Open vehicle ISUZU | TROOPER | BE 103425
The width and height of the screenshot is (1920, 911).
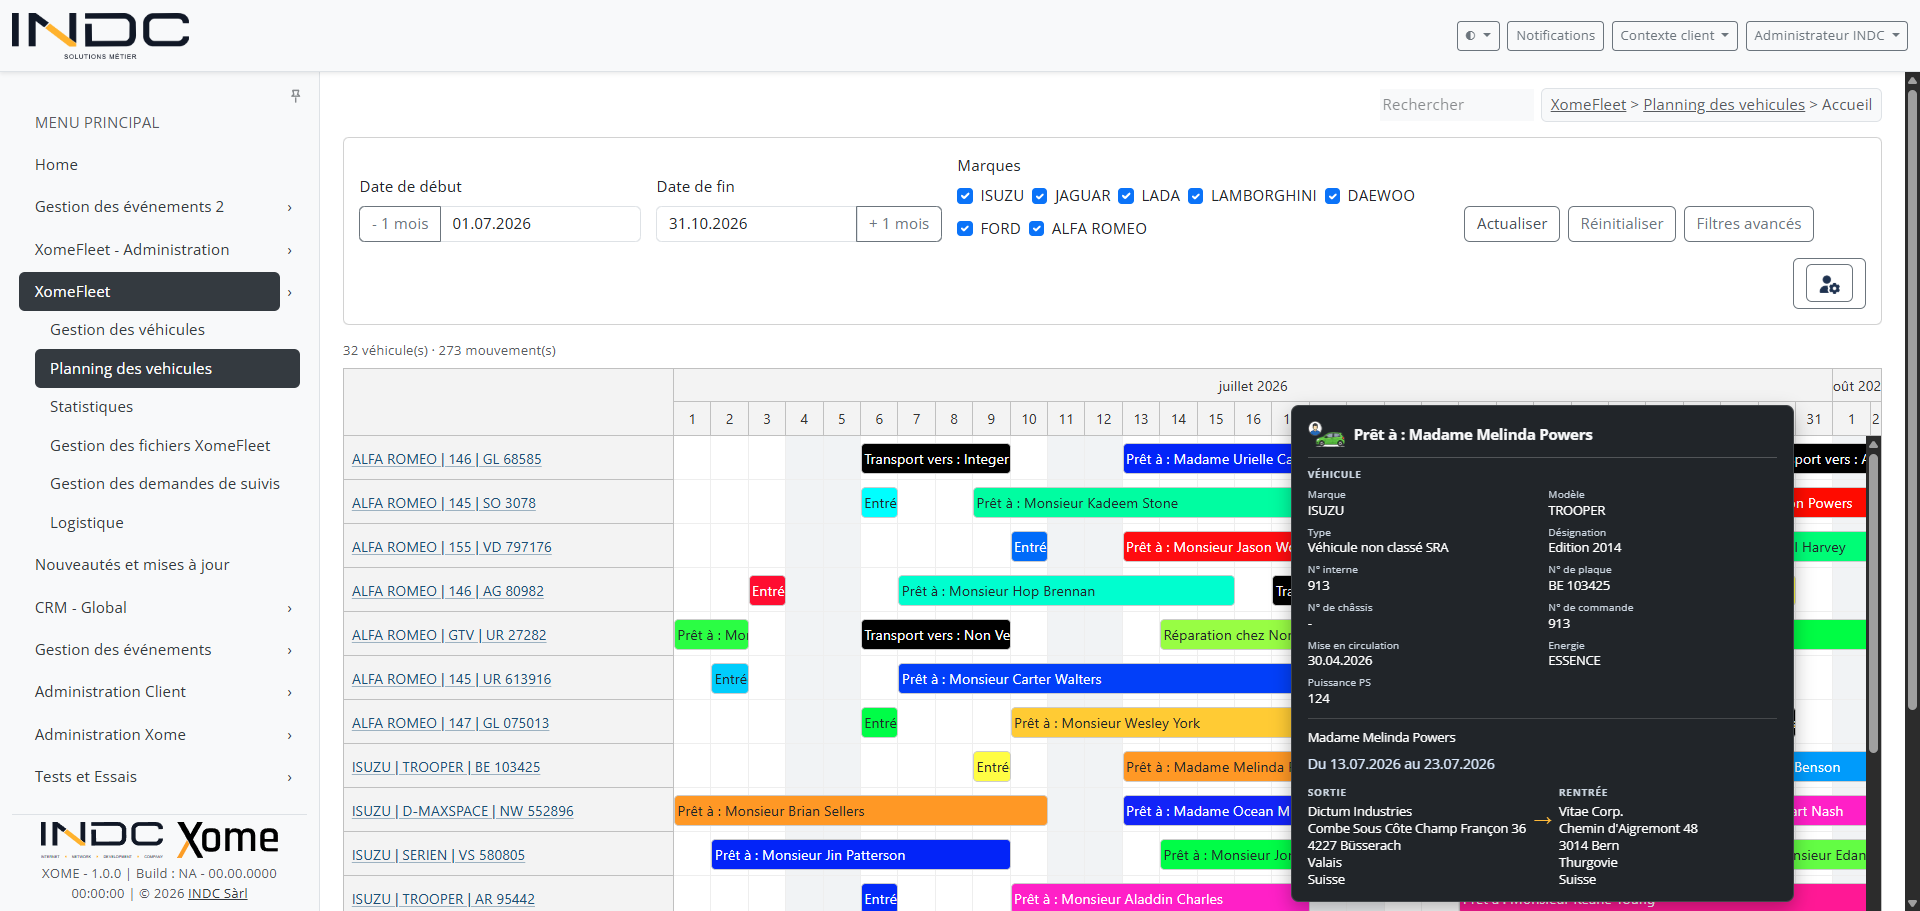[446, 767]
